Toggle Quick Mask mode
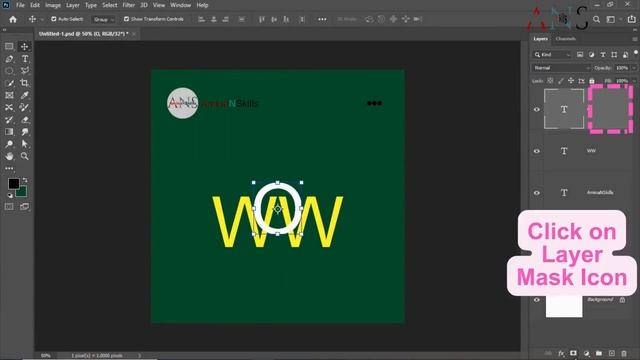The width and height of the screenshot is (640, 360). pos(9,207)
